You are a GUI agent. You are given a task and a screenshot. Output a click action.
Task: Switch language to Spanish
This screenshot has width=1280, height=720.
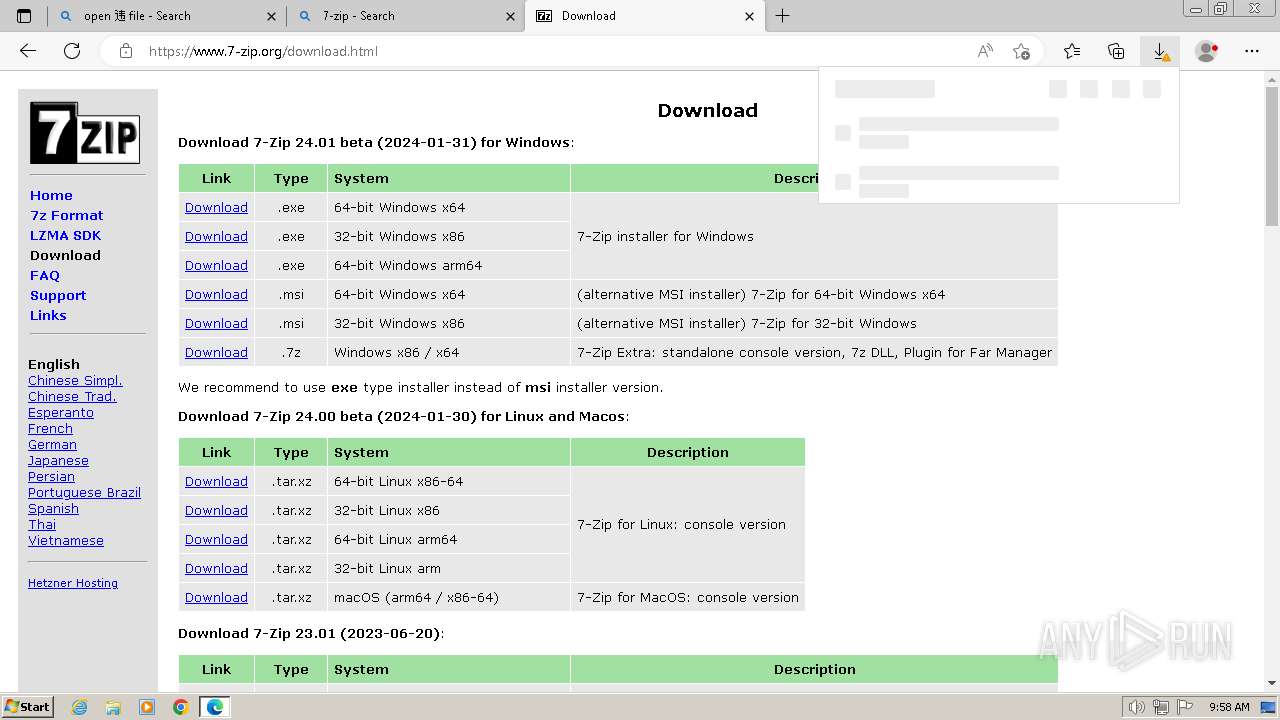(x=53, y=508)
